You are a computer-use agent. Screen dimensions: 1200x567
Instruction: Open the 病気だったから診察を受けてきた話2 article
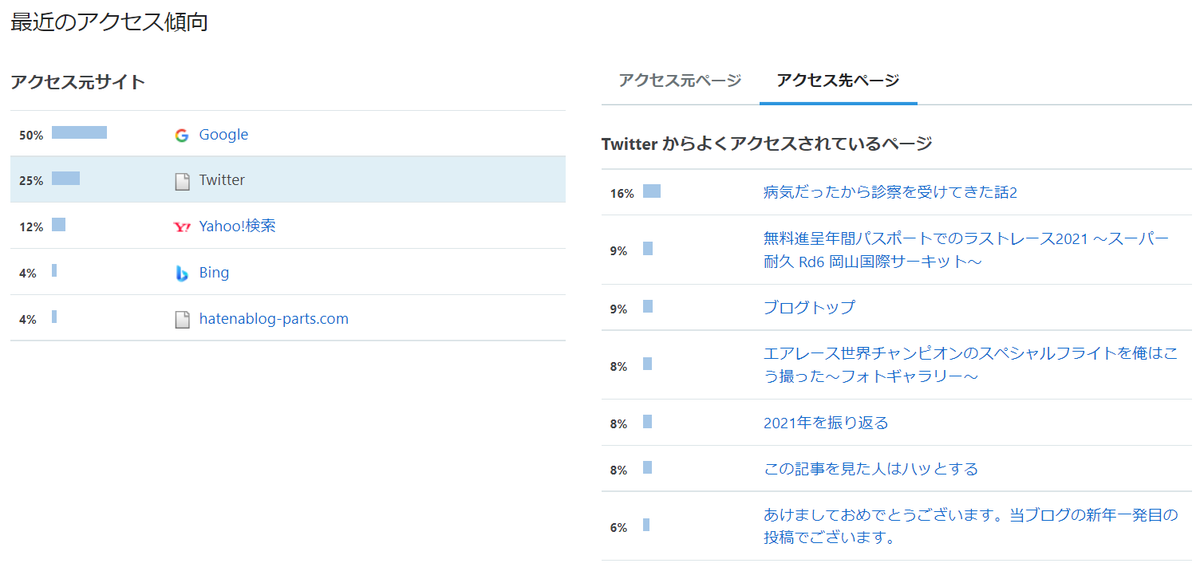(x=890, y=192)
